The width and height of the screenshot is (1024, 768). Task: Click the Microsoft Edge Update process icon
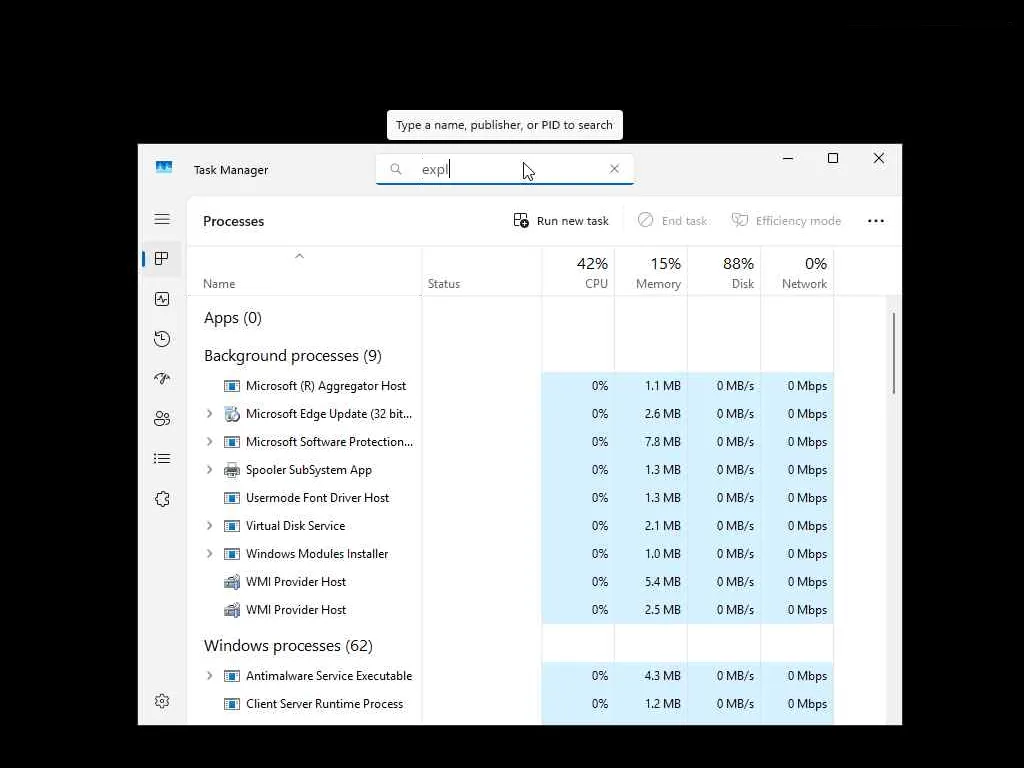pyautogui.click(x=232, y=414)
